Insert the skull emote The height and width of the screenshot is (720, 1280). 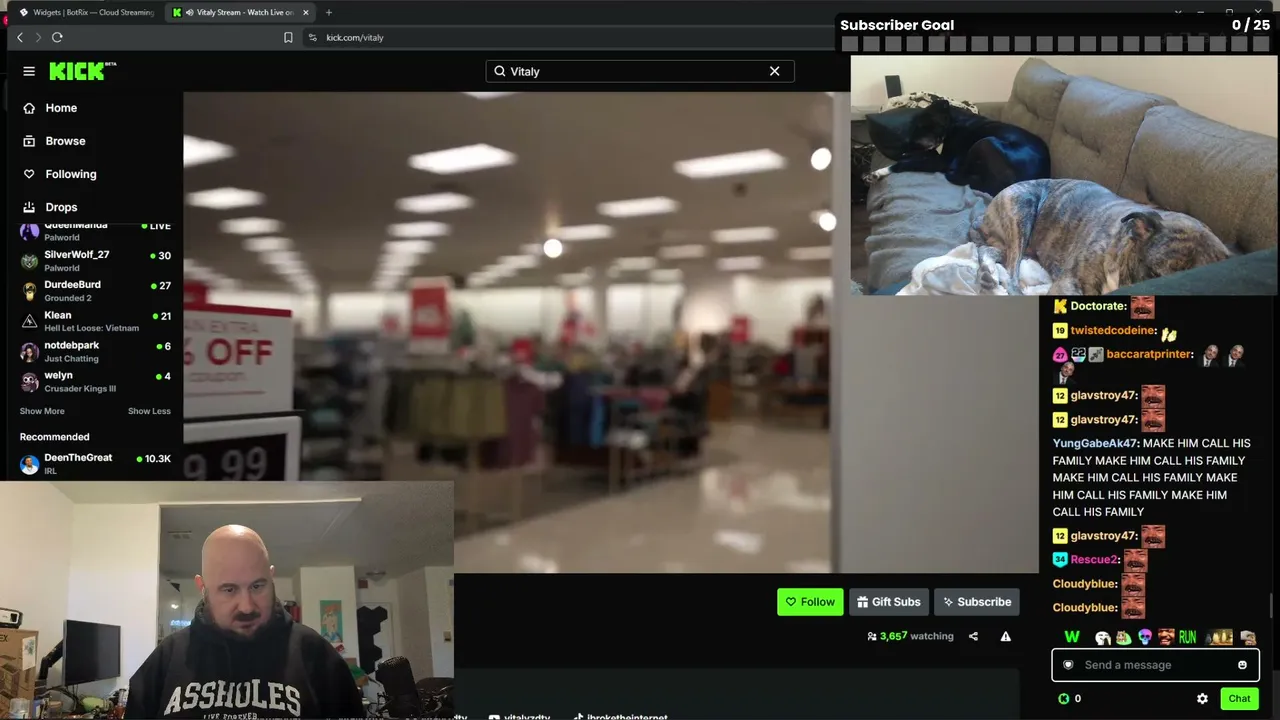click(x=1145, y=637)
